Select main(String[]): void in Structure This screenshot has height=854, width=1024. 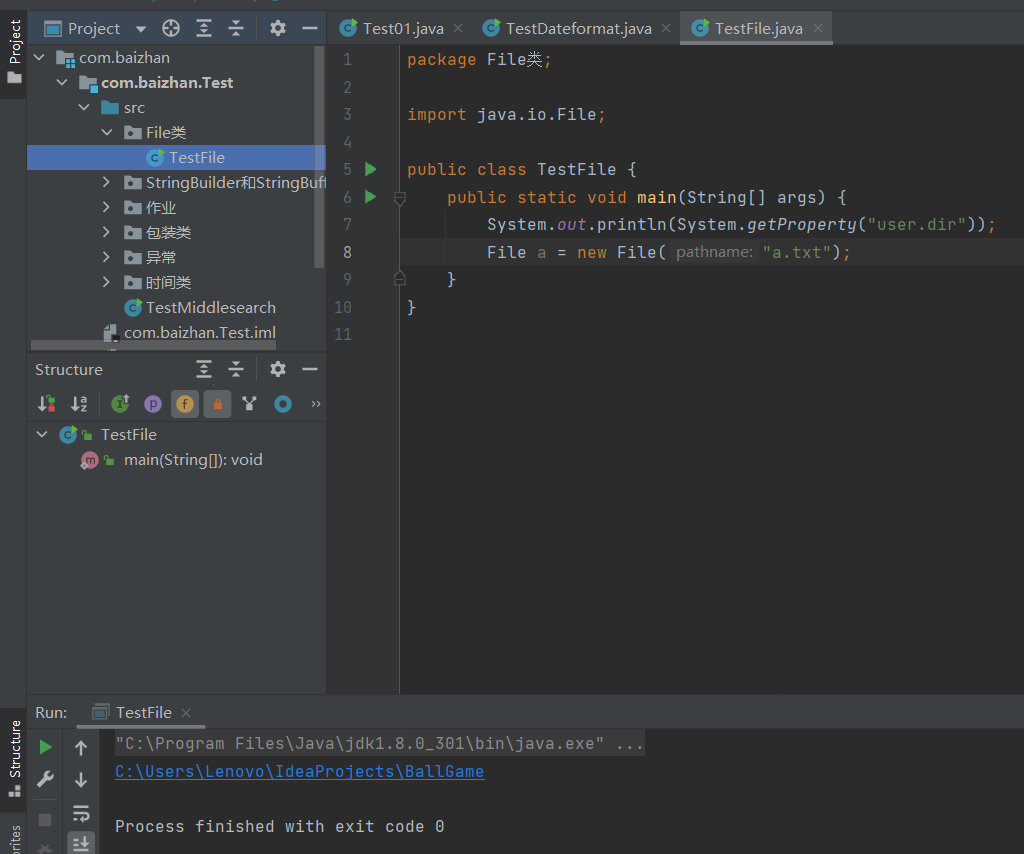click(x=171, y=460)
